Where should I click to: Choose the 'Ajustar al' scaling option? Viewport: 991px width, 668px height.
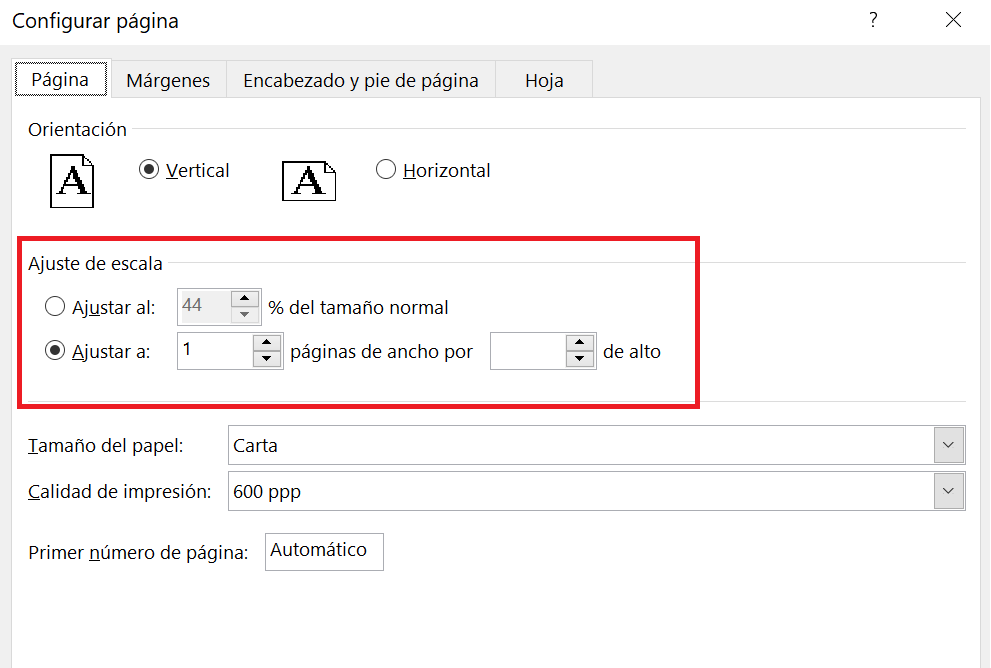[x=56, y=307]
